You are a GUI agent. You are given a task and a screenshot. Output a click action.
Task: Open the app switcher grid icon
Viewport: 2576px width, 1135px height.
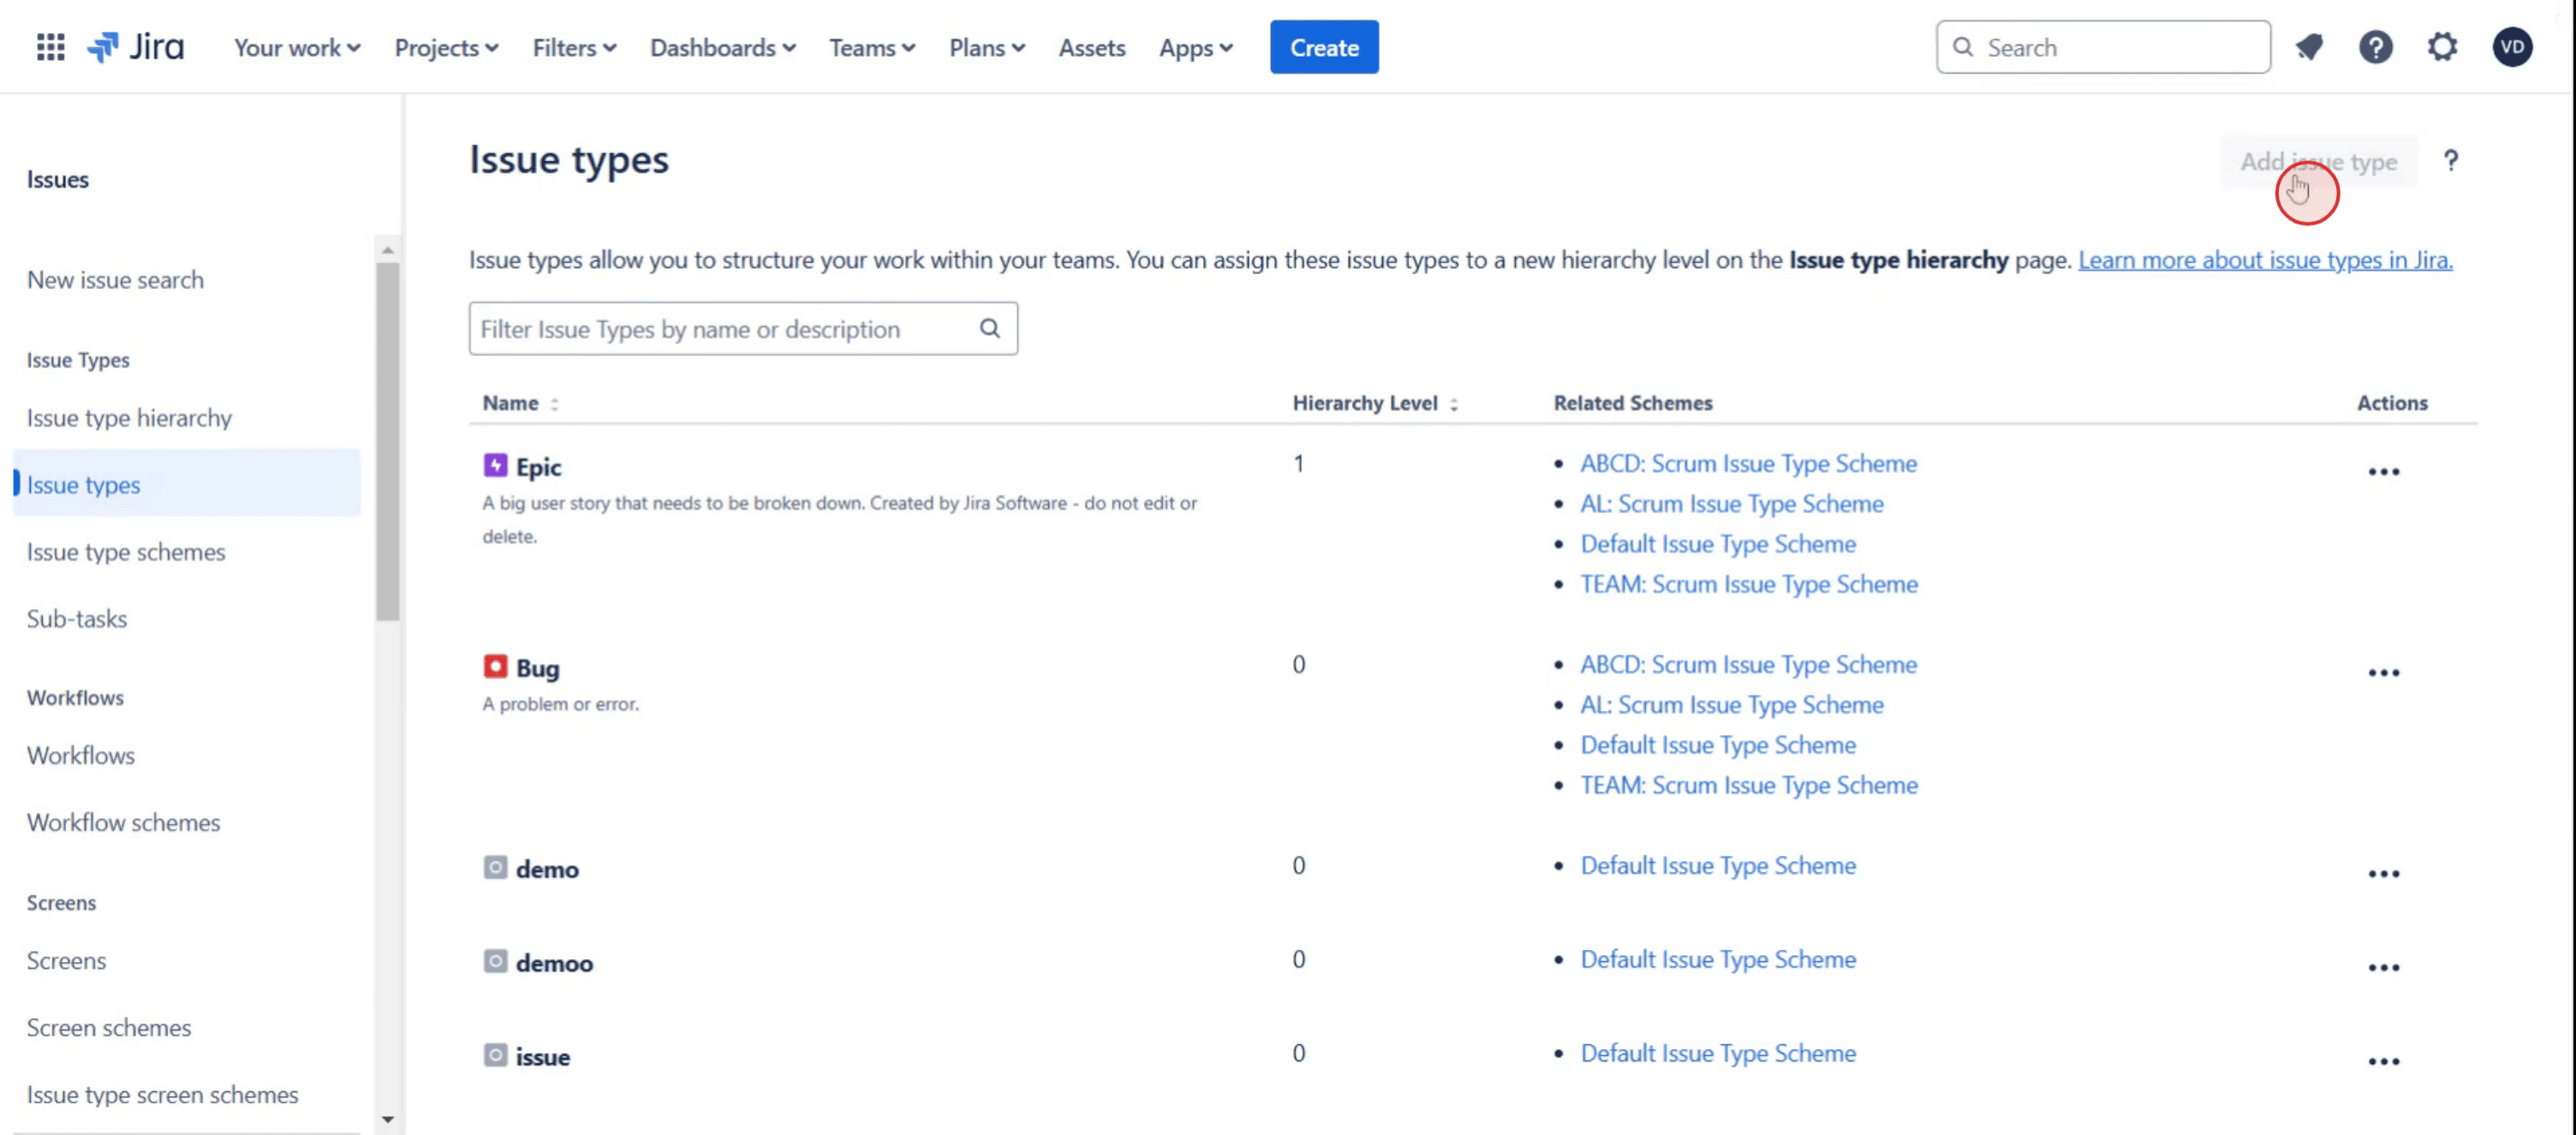pyautogui.click(x=50, y=47)
